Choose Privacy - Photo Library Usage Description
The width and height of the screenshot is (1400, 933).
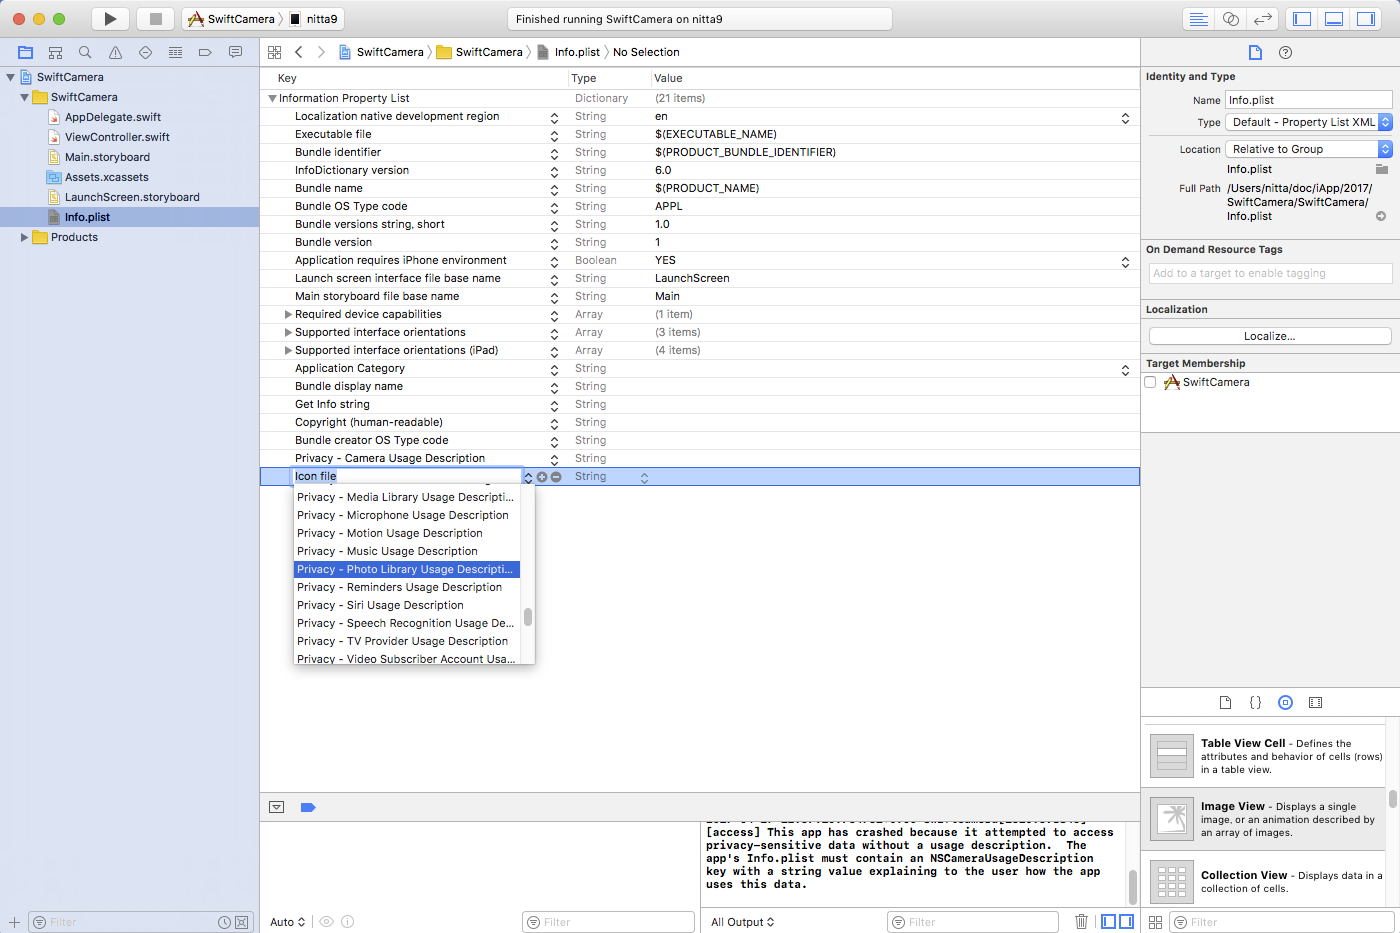pos(406,569)
